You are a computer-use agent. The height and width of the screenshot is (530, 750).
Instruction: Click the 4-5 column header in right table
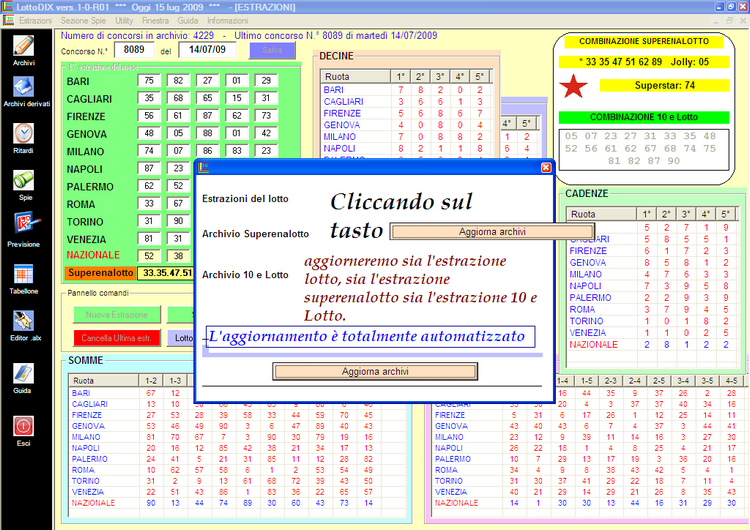[731, 381]
